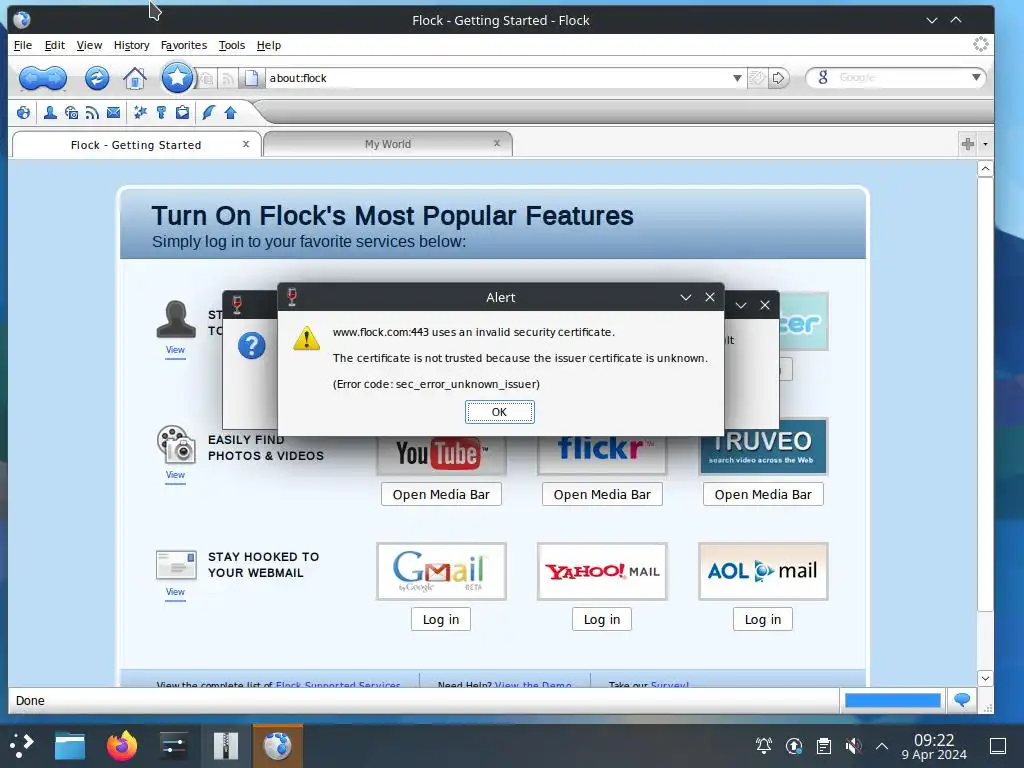Click View link under photos and videos icon
Image resolution: width=1024 pixels, height=768 pixels.
coord(175,475)
